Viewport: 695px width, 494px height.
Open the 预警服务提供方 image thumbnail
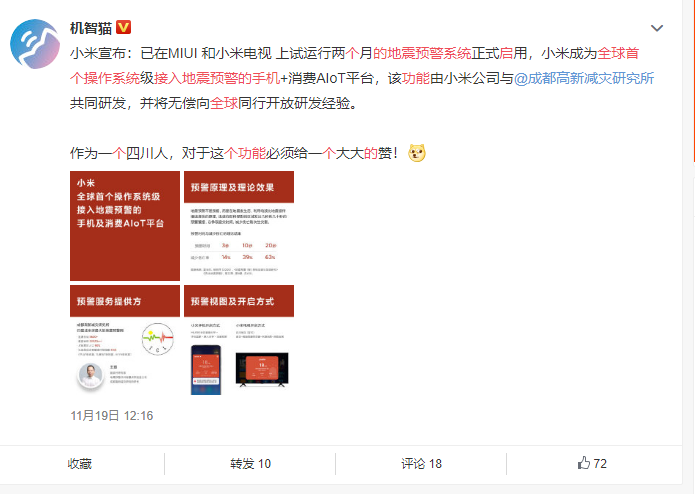point(125,340)
